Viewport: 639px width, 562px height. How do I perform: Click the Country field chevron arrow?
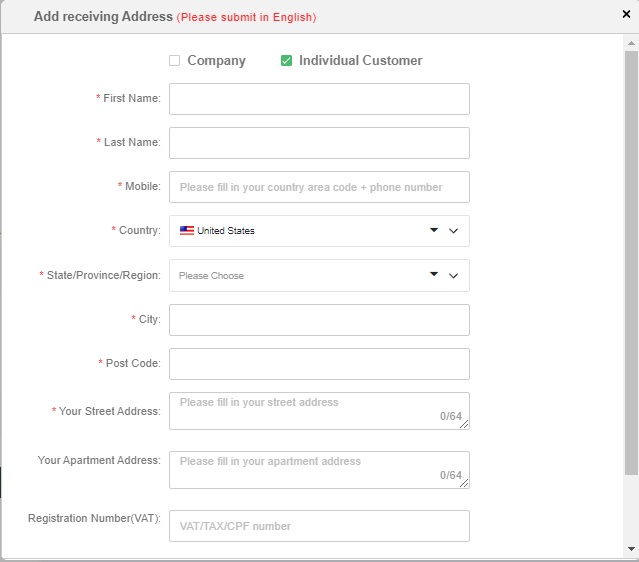pos(454,231)
